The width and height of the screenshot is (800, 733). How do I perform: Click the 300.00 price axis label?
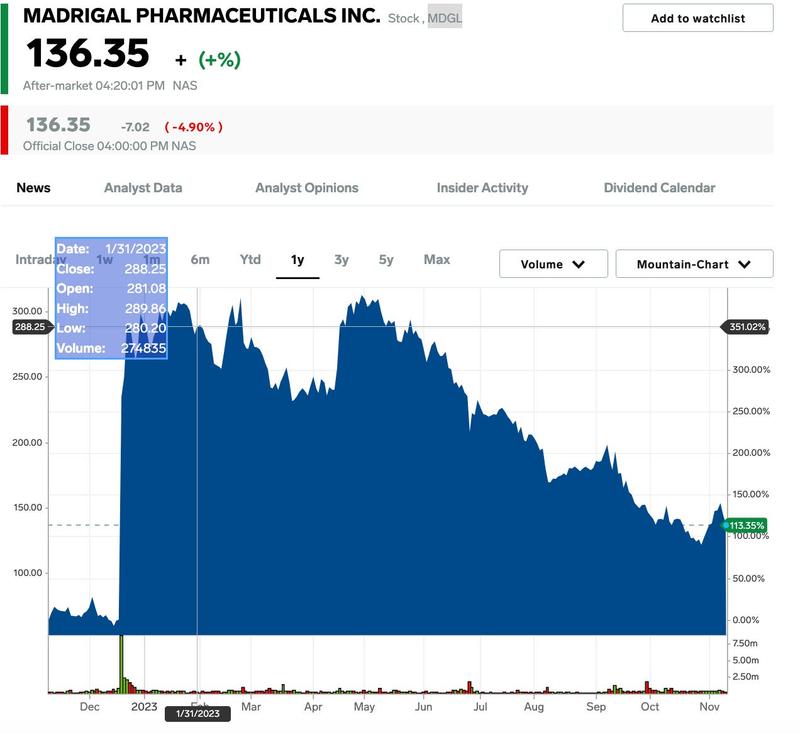27,311
